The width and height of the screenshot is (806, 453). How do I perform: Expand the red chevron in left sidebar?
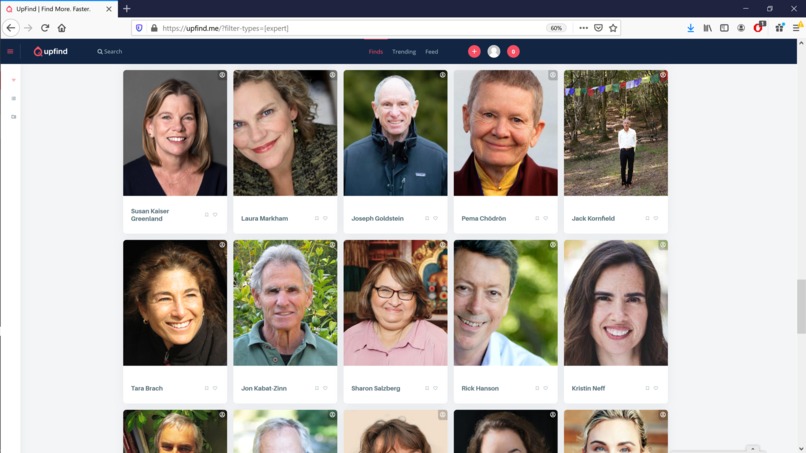click(13, 80)
